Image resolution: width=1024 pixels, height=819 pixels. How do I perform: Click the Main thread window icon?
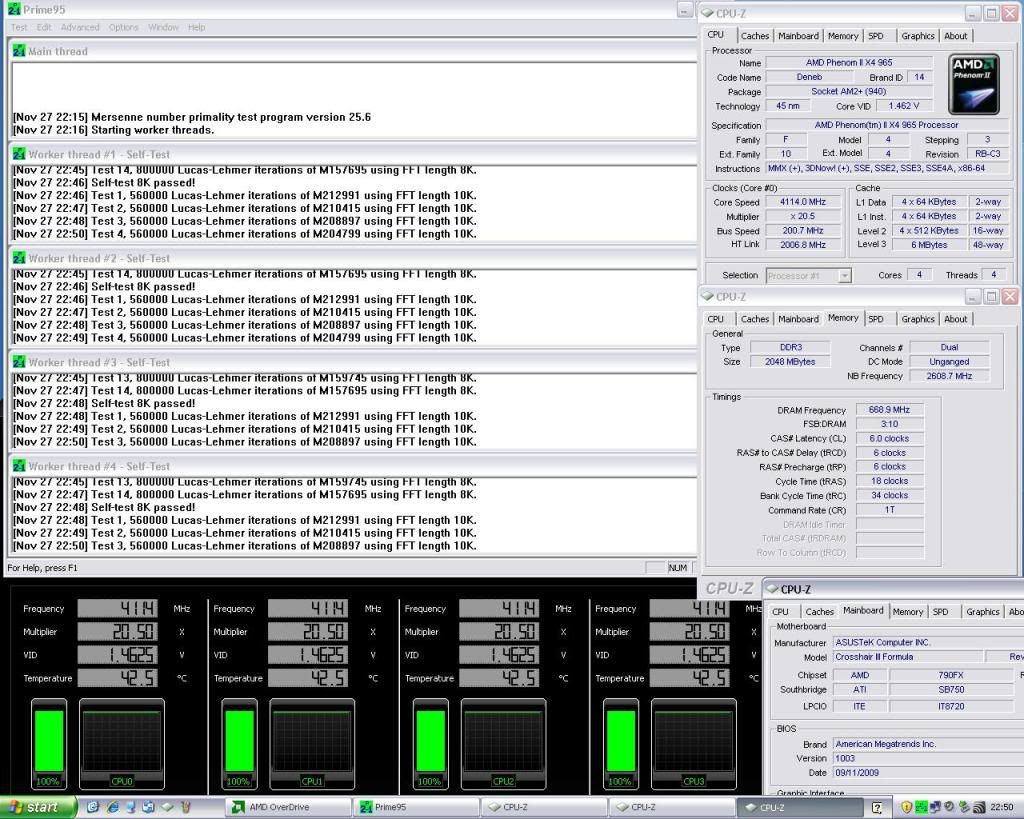coord(19,51)
